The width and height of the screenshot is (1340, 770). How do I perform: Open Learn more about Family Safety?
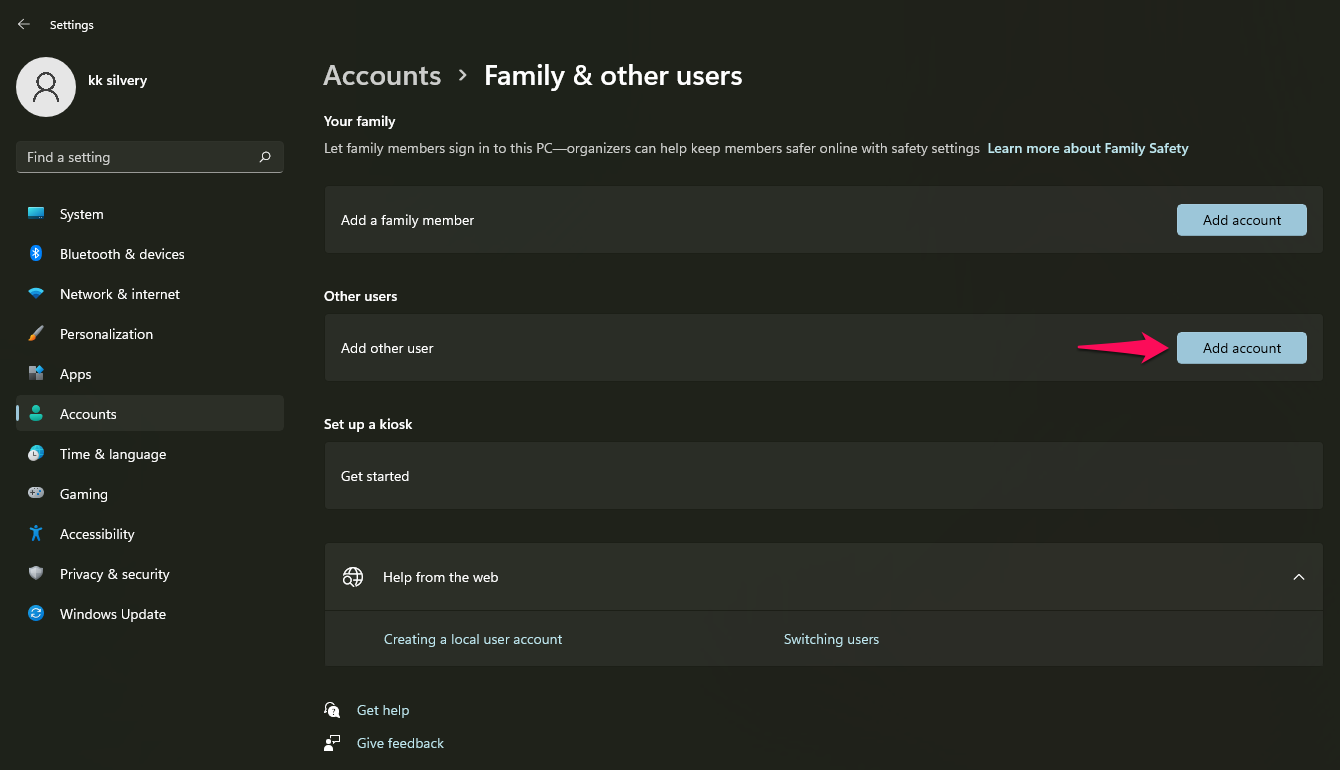tap(1087, 147)
